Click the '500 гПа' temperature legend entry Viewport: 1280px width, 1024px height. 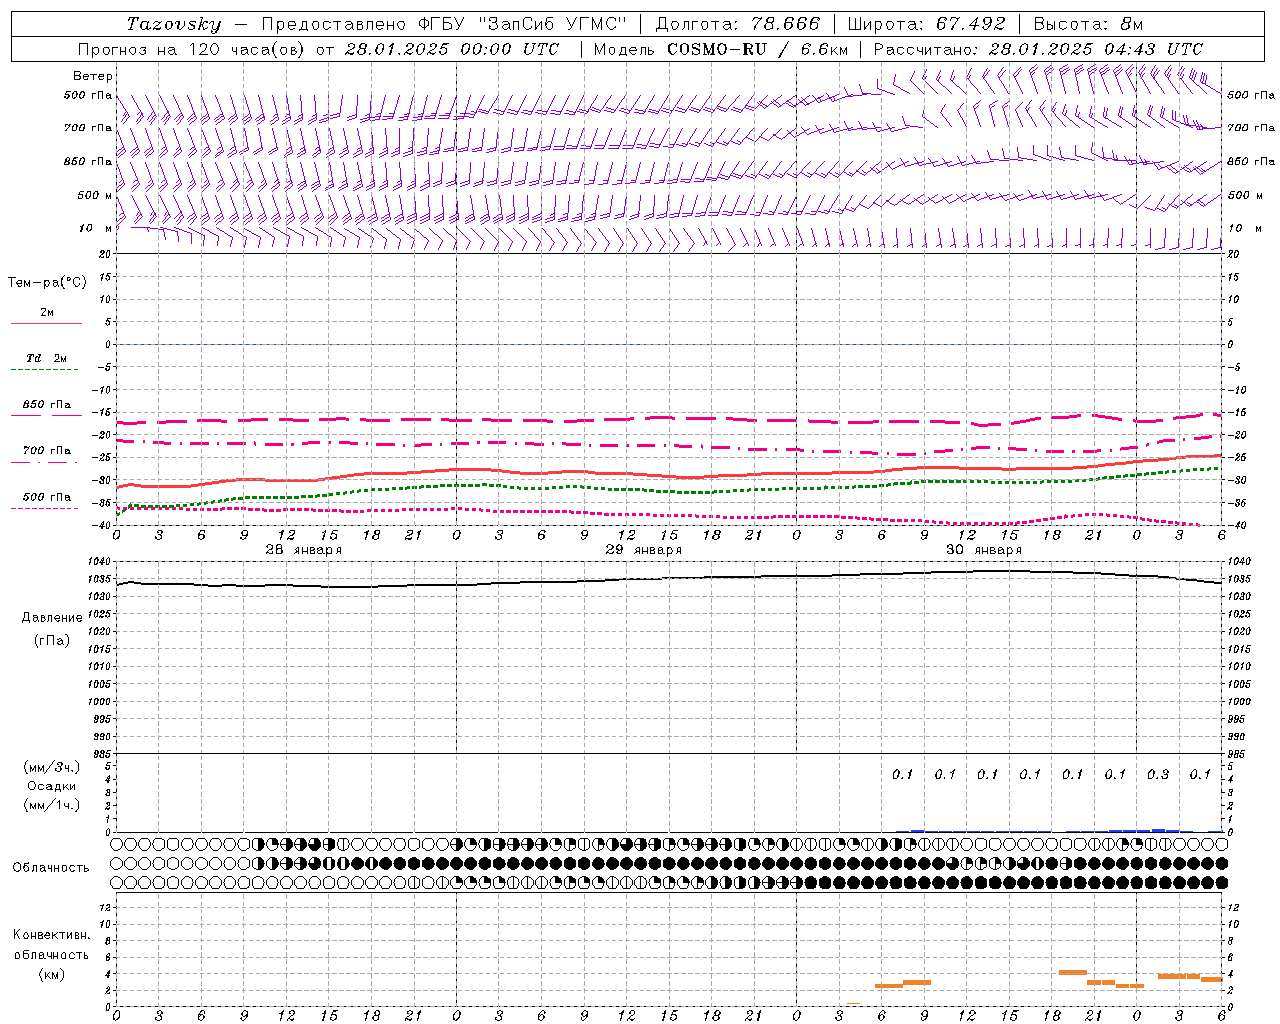(x=47, y=497)
